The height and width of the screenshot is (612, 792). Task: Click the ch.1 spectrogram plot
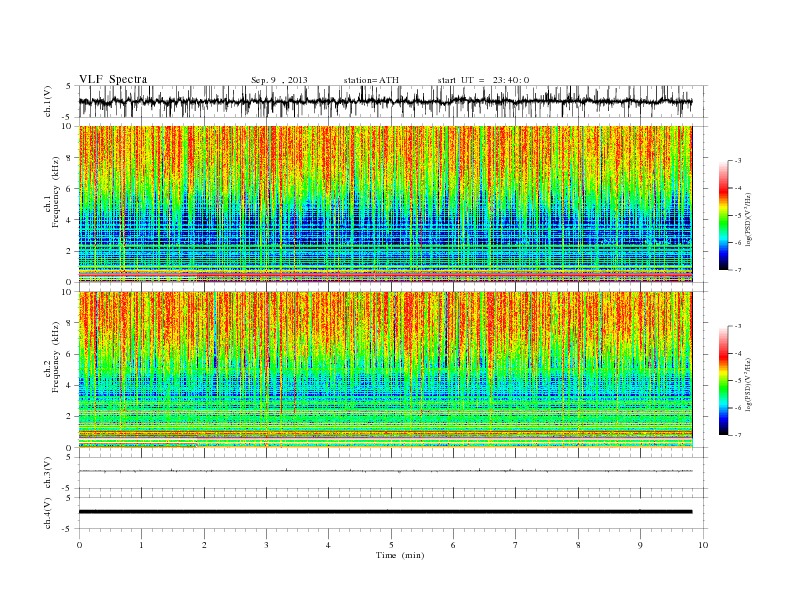pyautogui.click(x=385, y=204)
